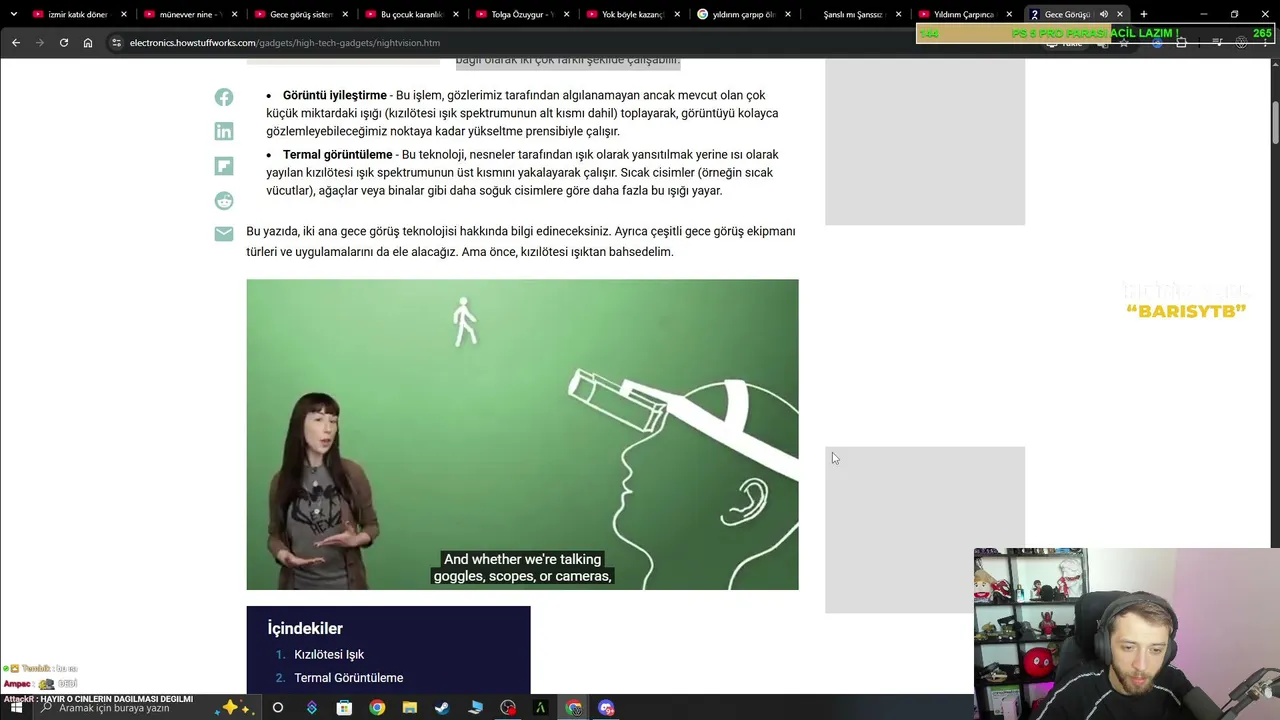The height and width of the screenshot is (720, 1280).
Task: Click the 'Görüntü iyileştirme' bold heading
Action: click(x=334, y=95)
